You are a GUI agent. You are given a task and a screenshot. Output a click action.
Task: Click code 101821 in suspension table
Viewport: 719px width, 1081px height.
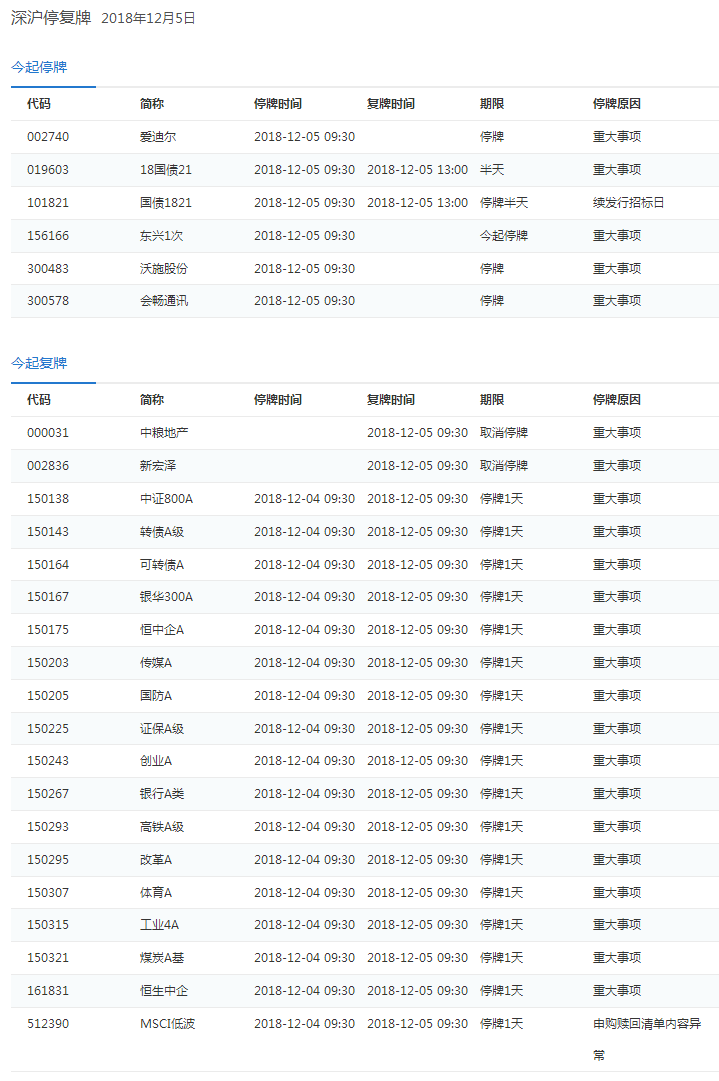pos(48,203)
